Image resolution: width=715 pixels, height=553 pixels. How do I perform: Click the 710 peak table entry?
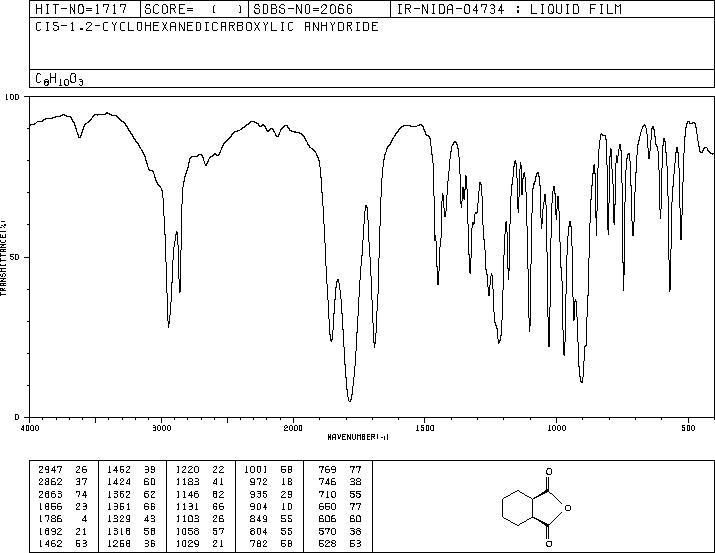(340, 494)
